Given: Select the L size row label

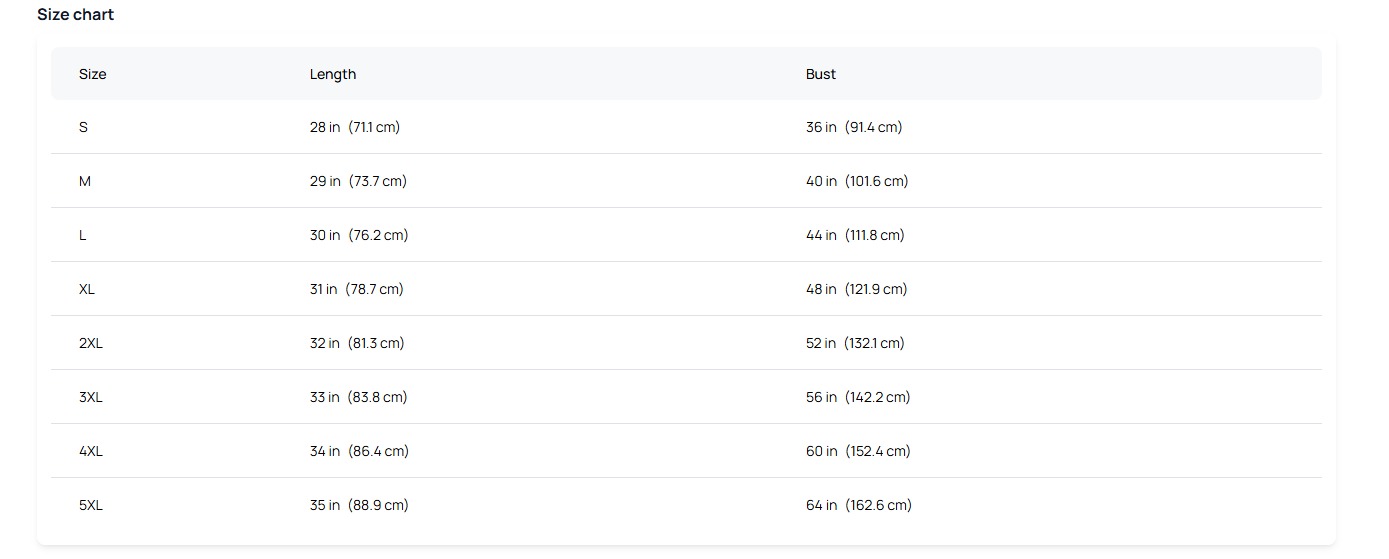Looking at the screenshot, I should coord(83,235).
